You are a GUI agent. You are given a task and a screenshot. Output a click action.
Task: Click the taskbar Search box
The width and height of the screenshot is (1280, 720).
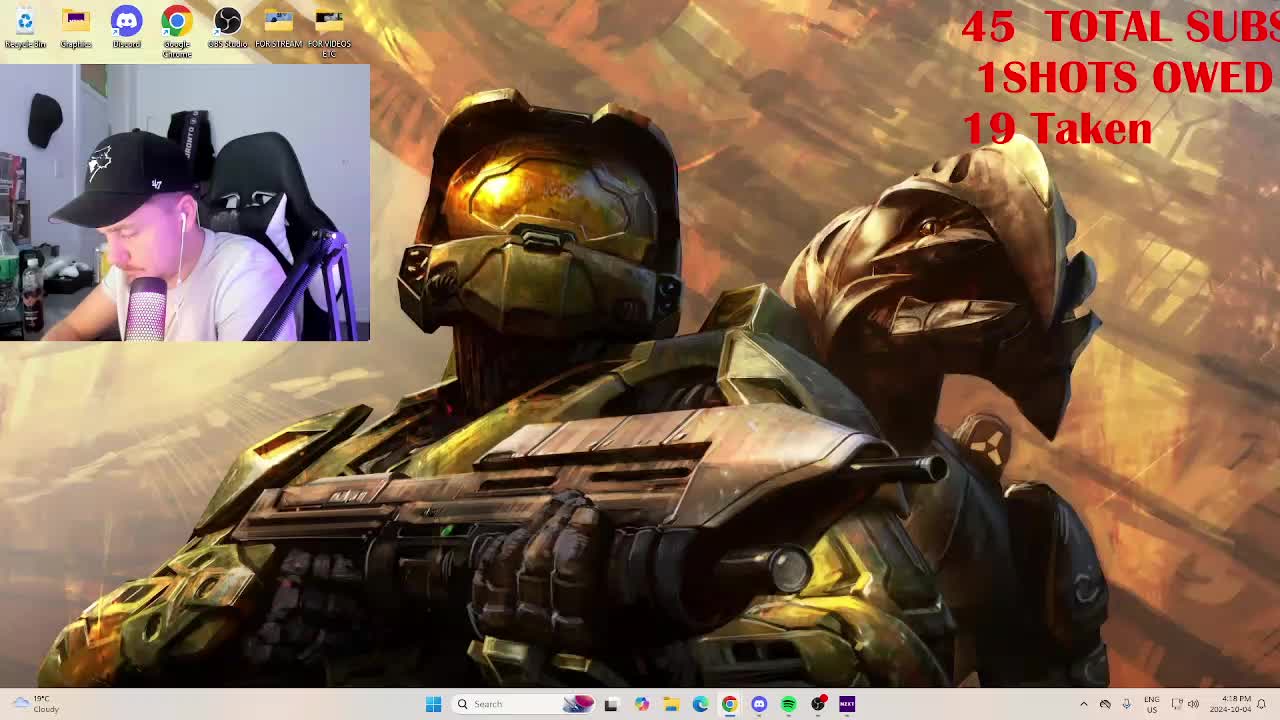point(524,704)
